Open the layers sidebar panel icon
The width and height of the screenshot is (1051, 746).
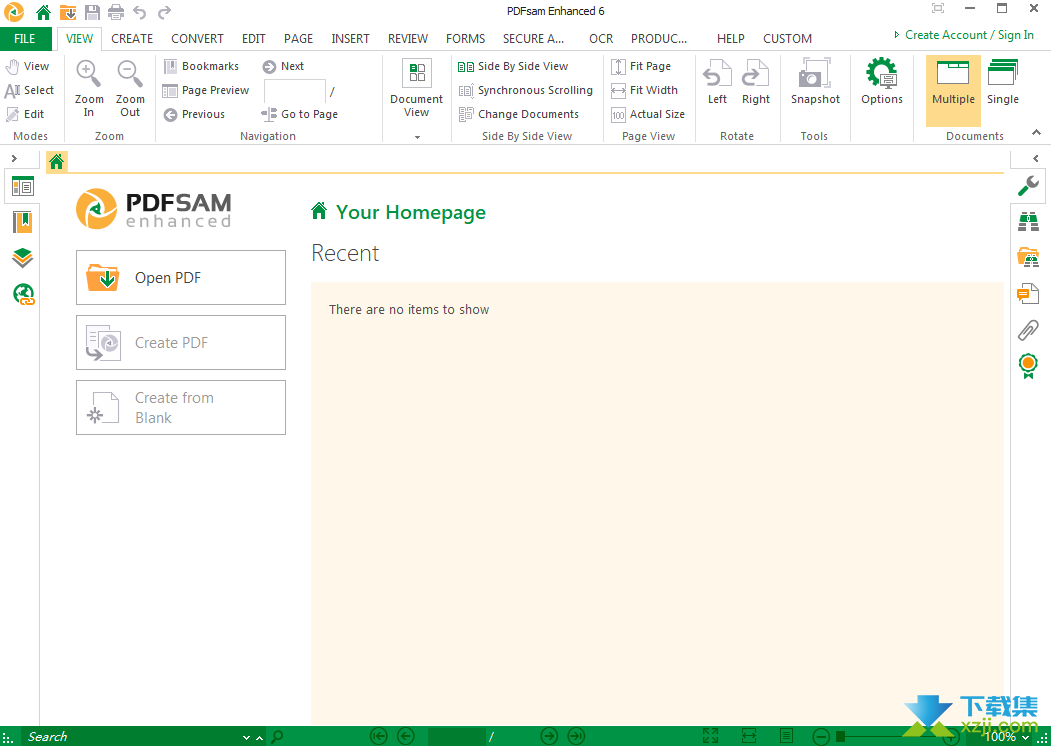[22, 257]
